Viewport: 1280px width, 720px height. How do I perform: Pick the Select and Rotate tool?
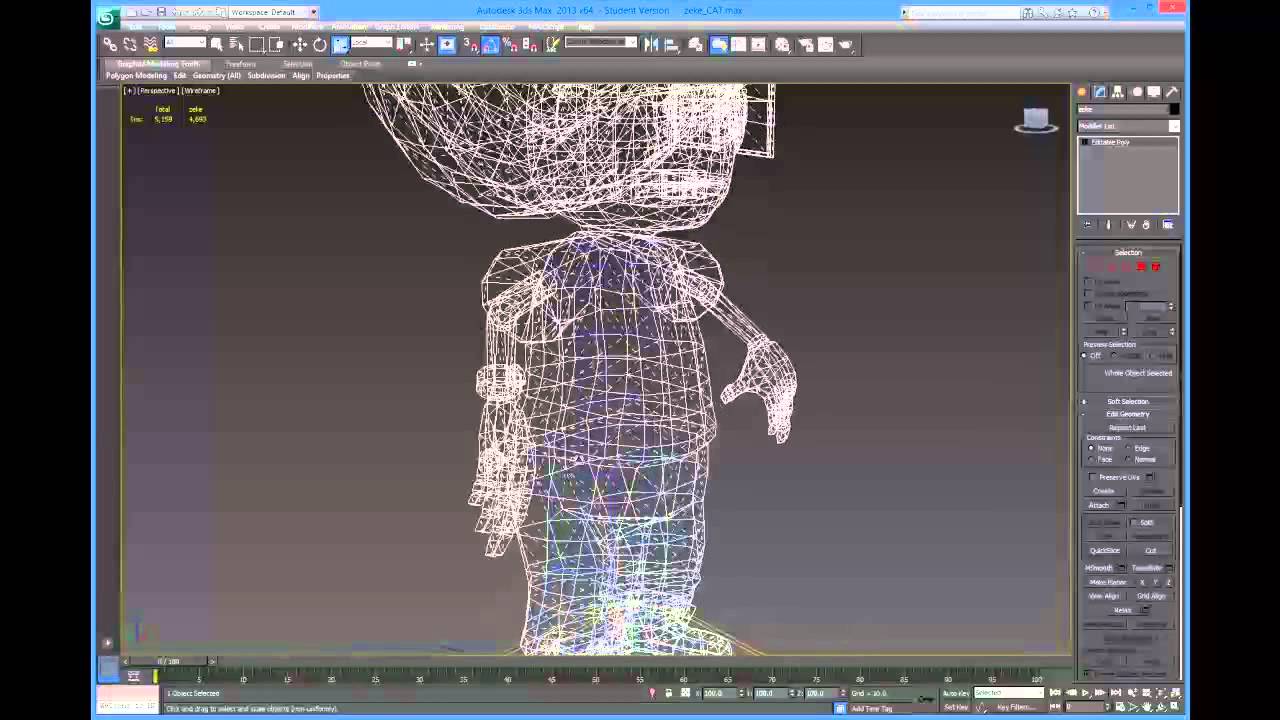pos(319,44)
